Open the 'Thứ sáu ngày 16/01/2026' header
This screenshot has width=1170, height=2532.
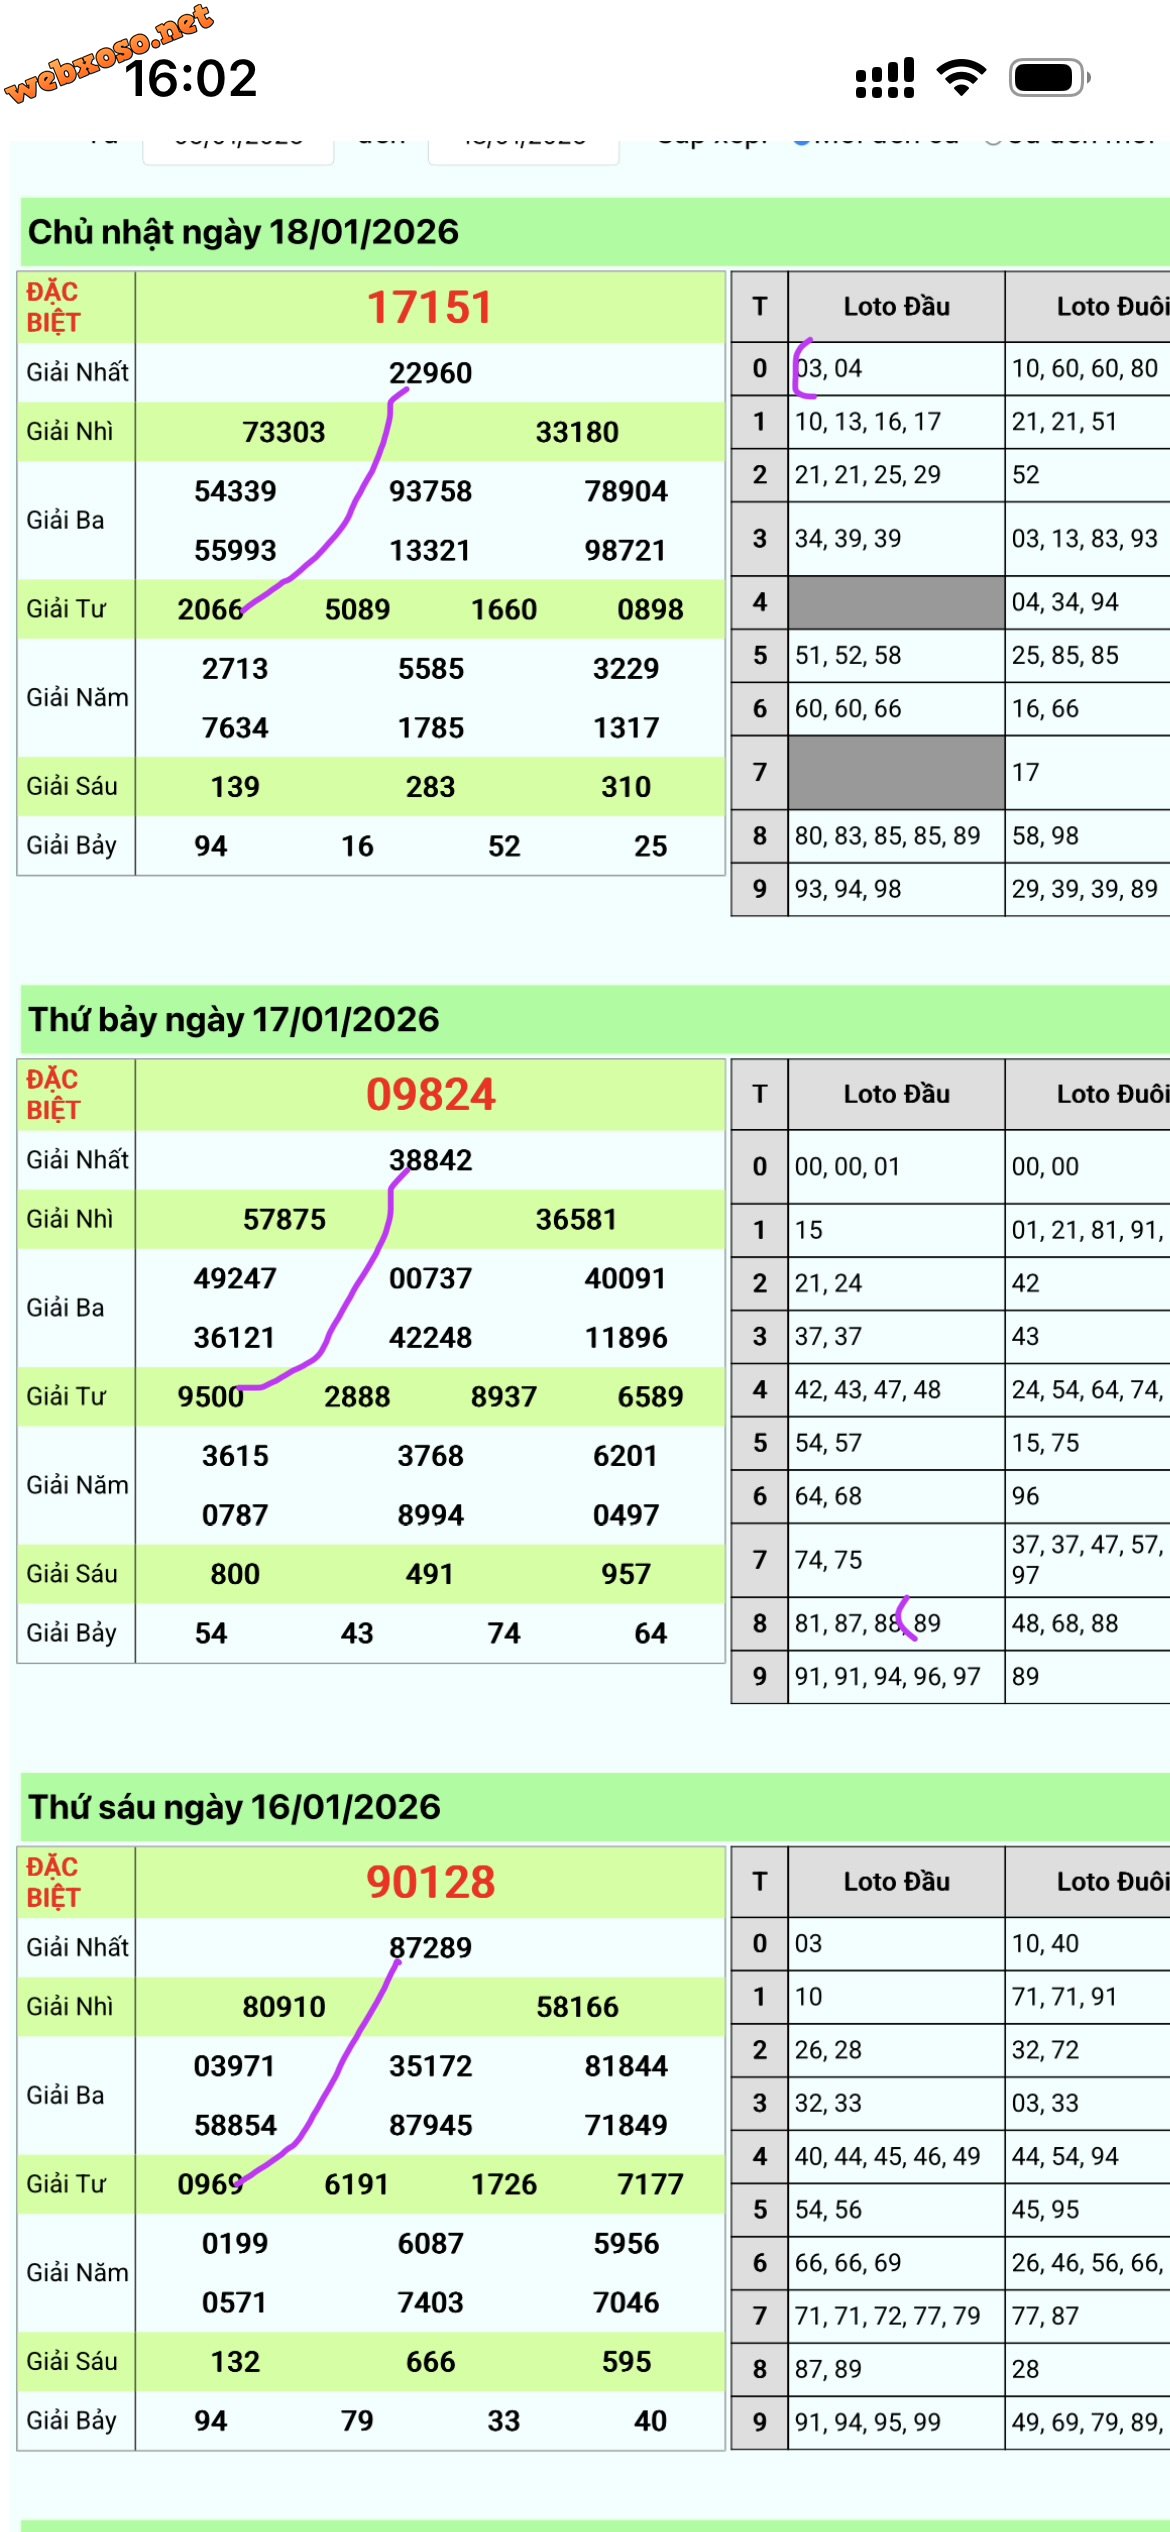click(595, 1807)
